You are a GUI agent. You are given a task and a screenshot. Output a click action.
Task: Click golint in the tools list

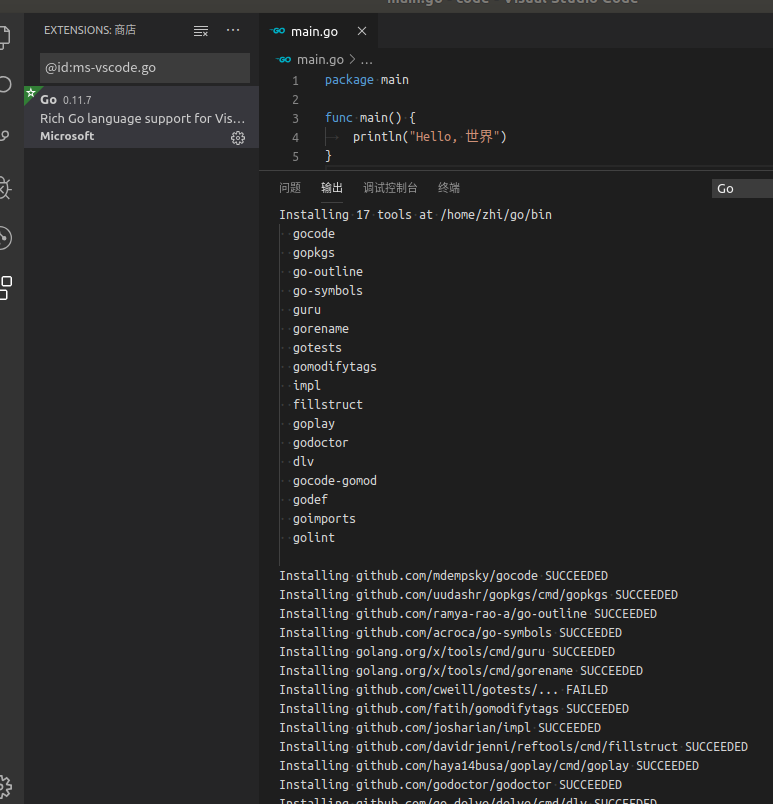314,537
